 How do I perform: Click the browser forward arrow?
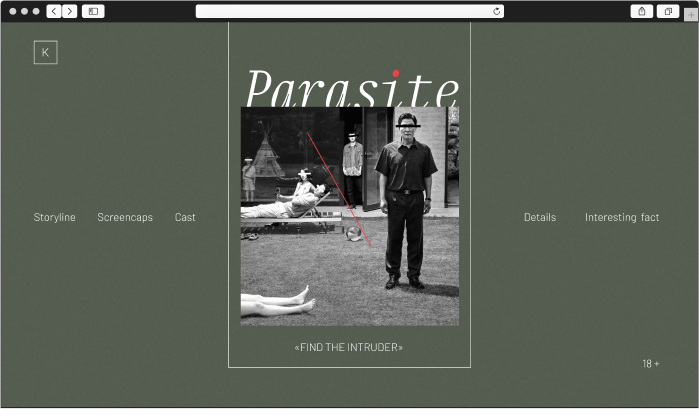coord(70,11)
